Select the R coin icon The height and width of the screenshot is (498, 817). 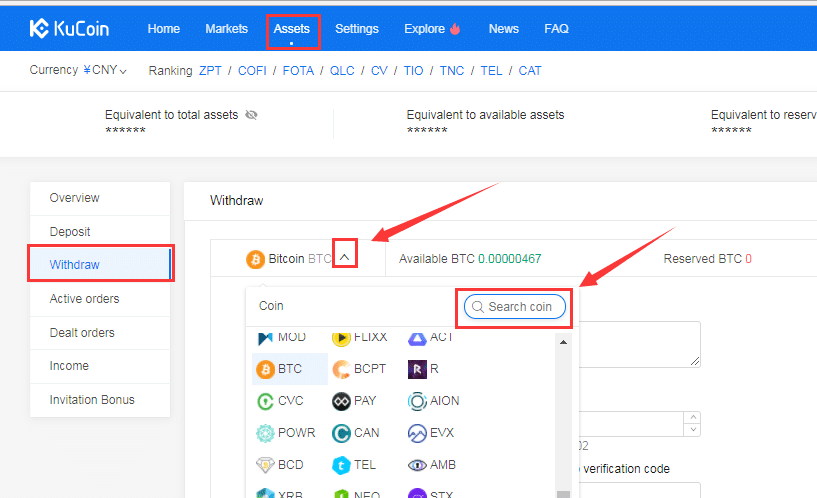(417, 369)
